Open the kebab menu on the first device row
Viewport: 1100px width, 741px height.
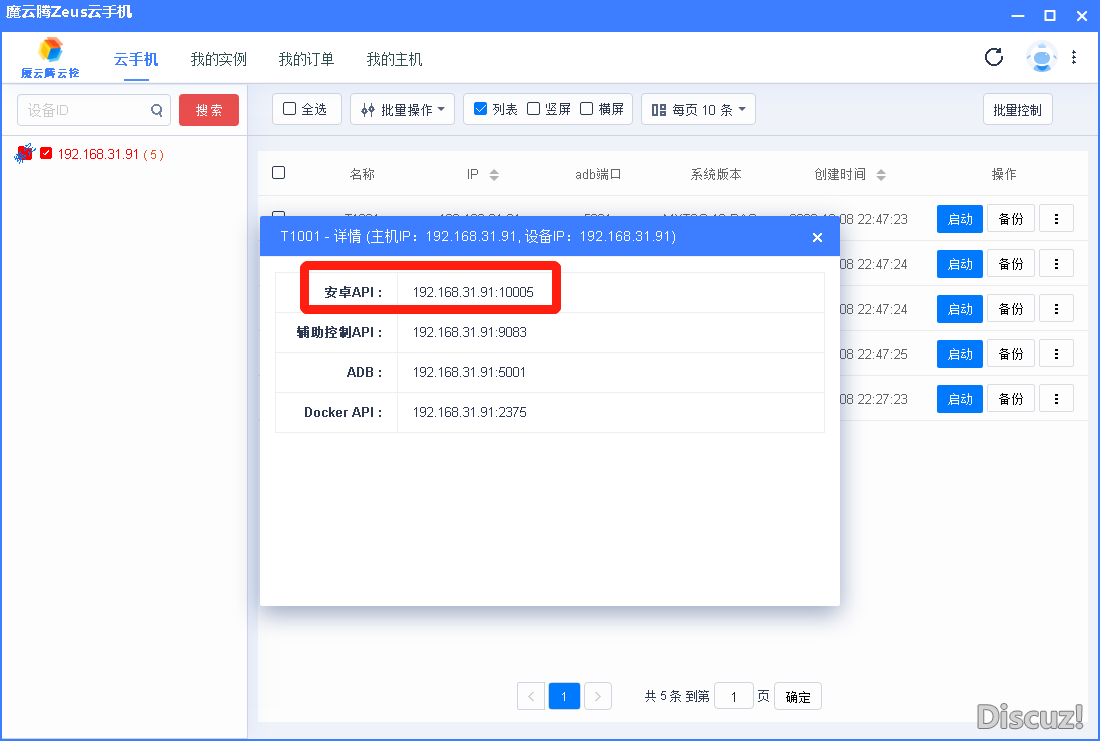(x=1056, y=218)
